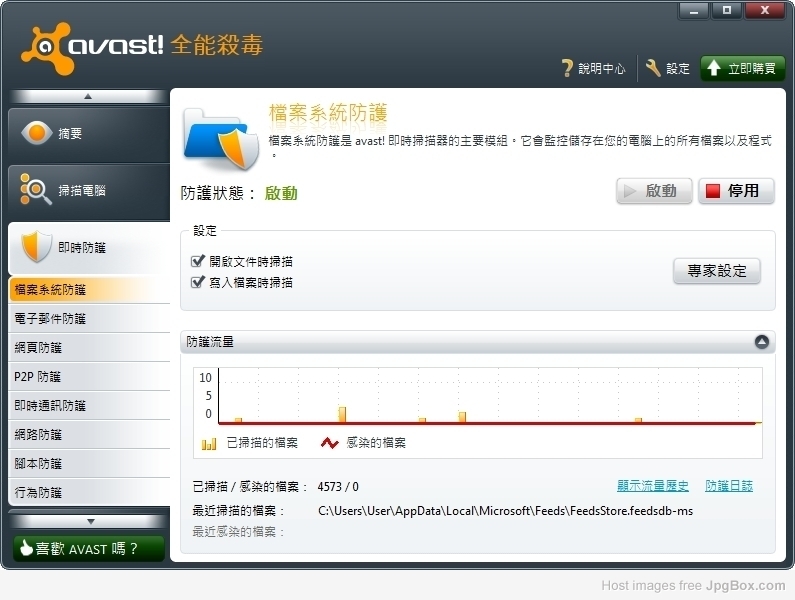Click the avast! logo icon
The width and height of the screenshot is (795, 600).
(45, 46)
